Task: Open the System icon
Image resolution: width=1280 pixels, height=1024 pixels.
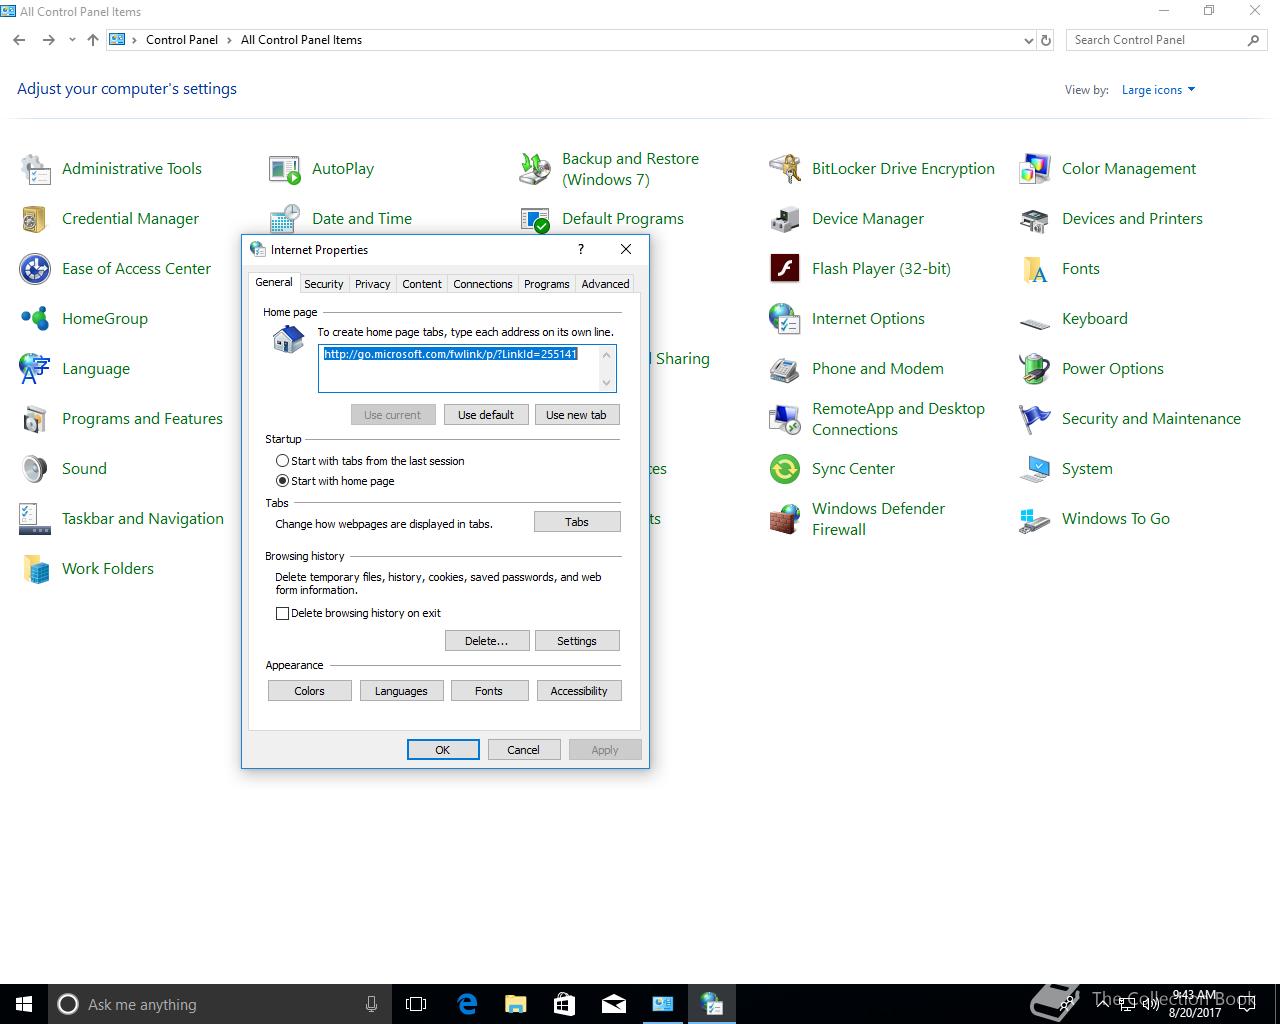Action: [1035, 469]
